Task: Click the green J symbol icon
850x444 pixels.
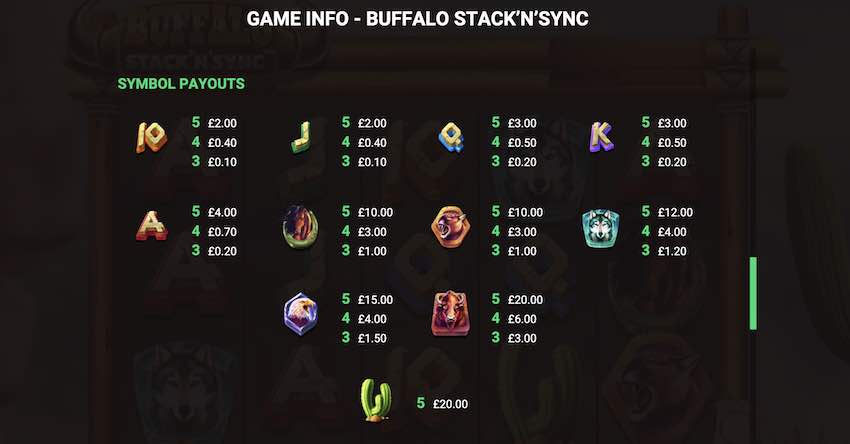Action: [301, 137]
